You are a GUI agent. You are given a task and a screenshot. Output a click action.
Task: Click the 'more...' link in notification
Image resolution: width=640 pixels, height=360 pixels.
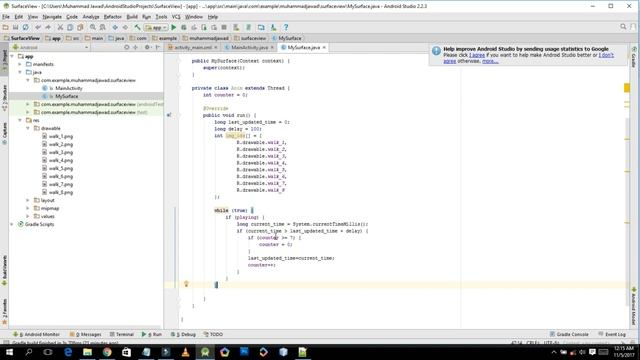click(490, 61)
